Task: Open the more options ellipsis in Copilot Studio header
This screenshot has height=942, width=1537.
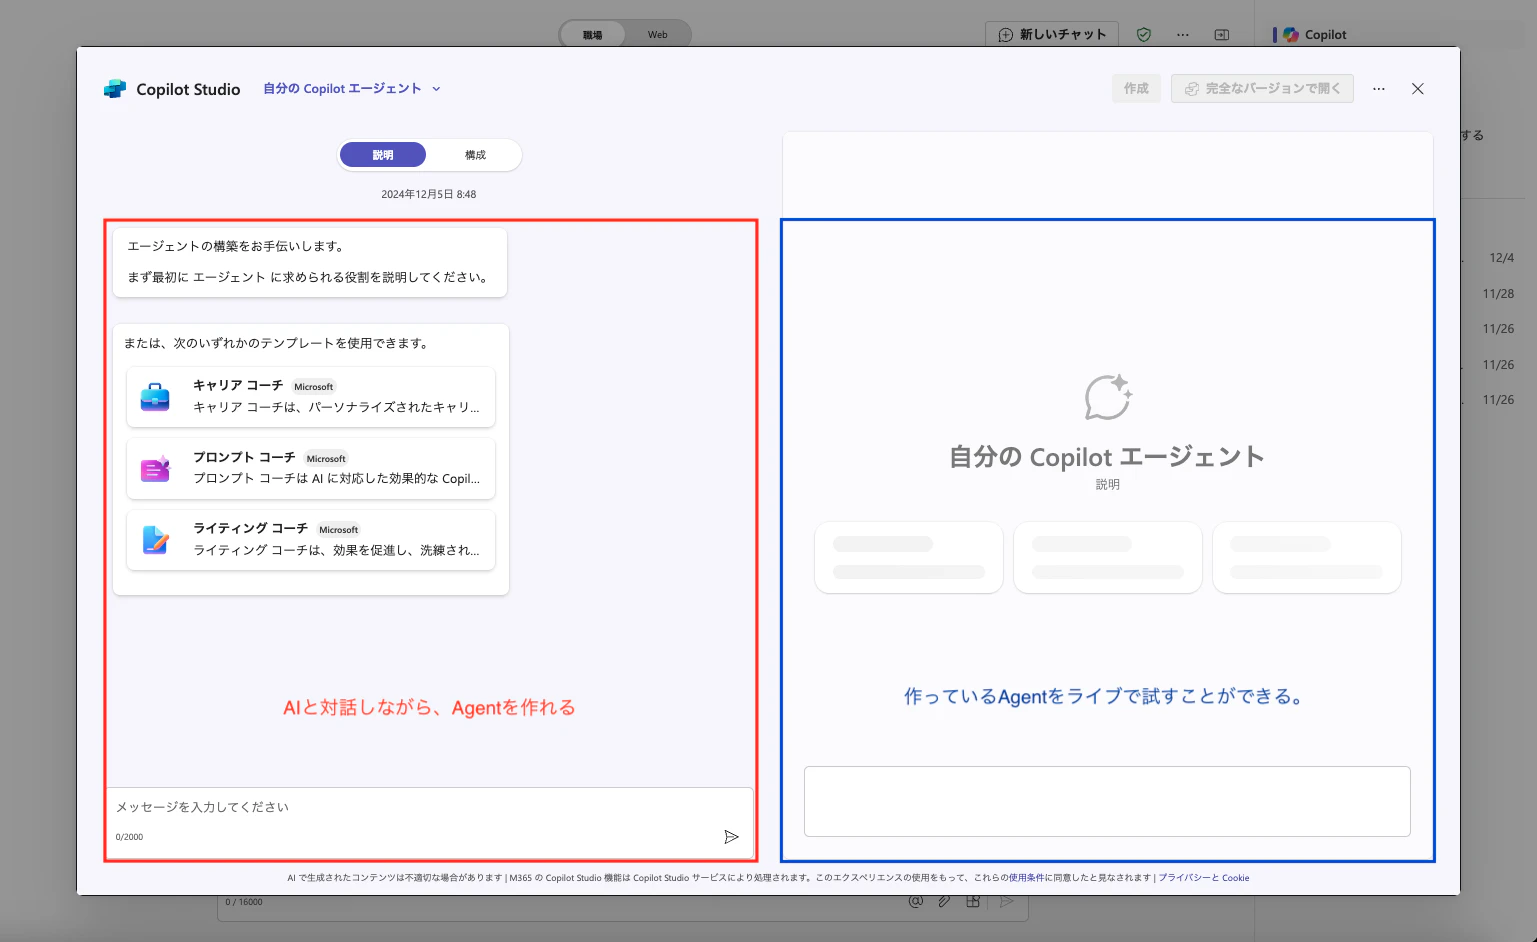Action: coord(1379,89)
